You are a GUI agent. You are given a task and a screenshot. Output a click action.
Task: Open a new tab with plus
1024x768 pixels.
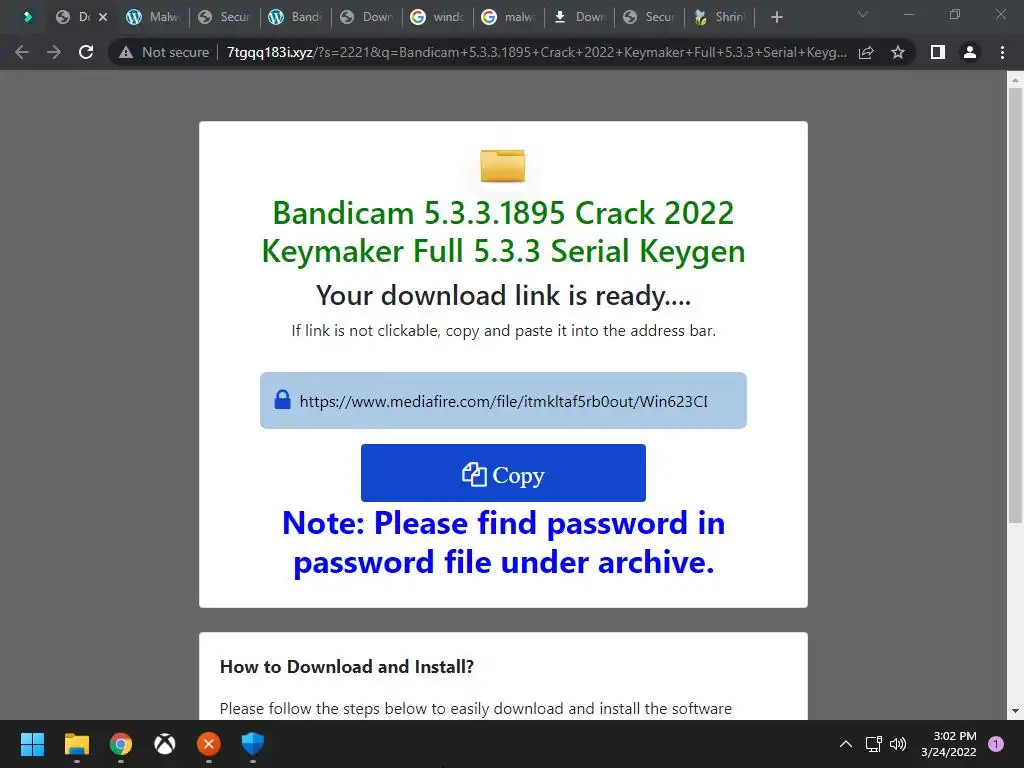pos(776,17)
